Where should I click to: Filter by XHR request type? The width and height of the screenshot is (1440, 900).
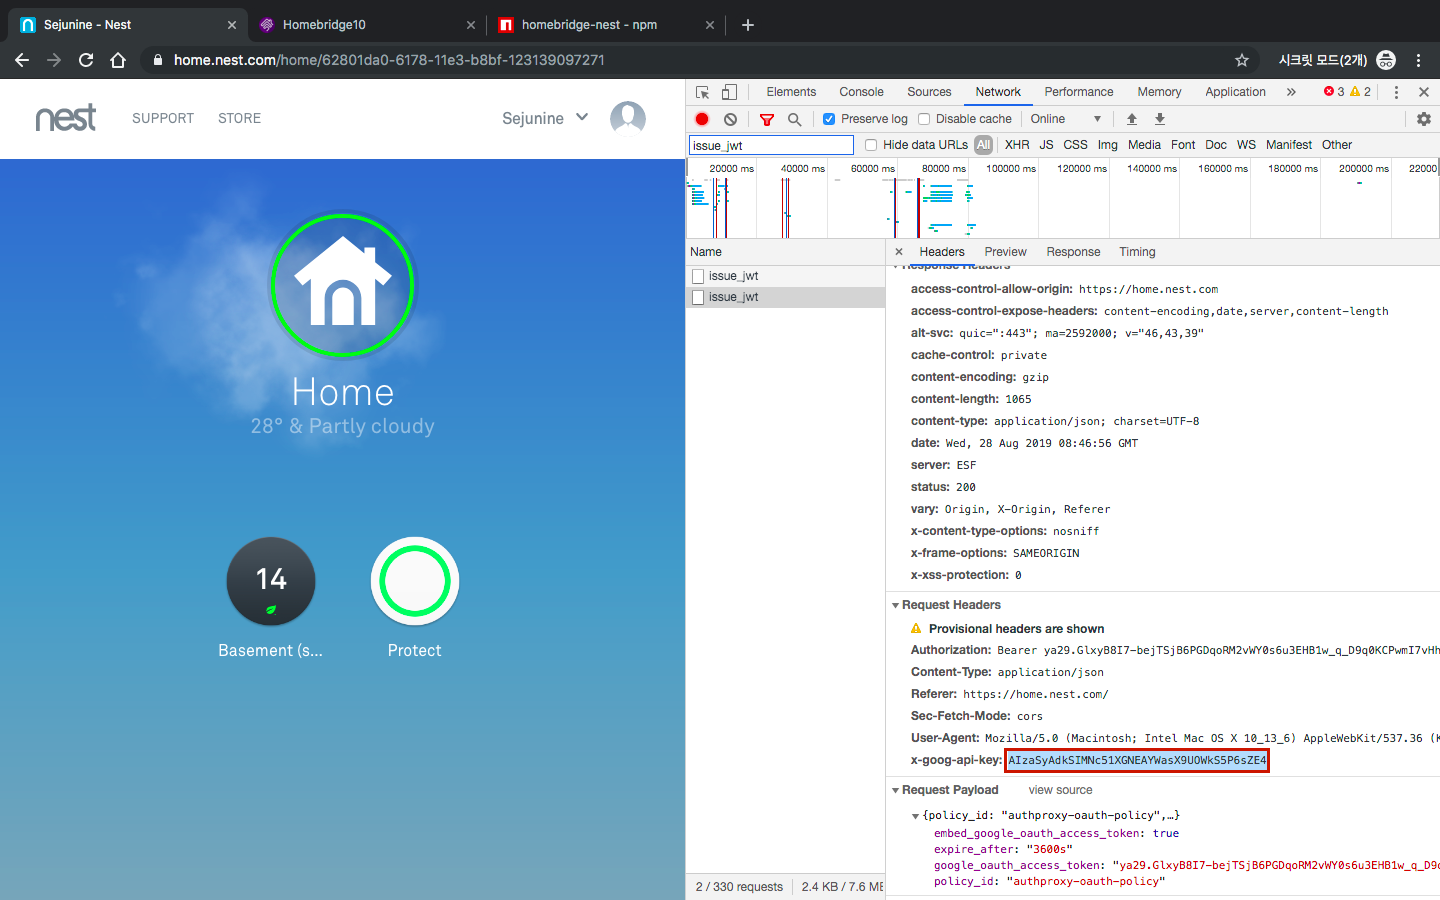tap(1017, 145)
